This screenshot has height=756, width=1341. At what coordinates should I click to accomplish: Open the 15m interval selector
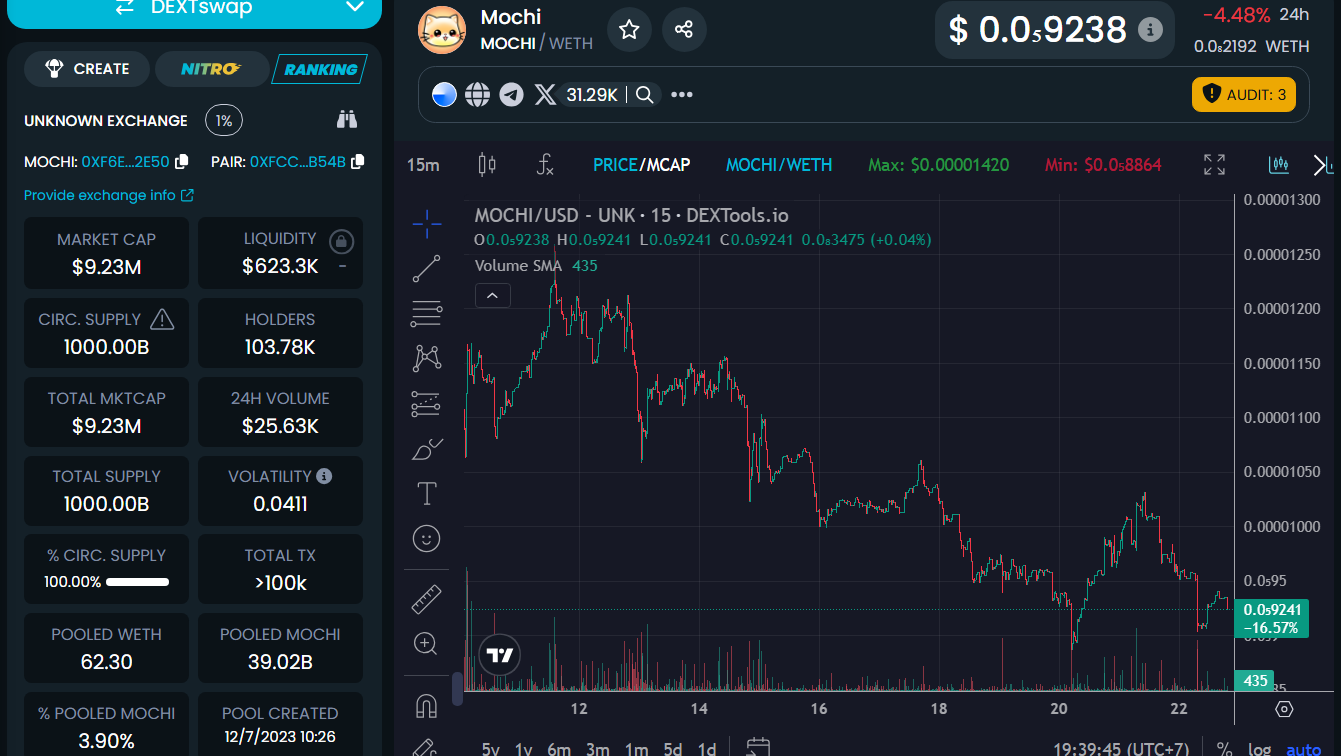(421, 165)
